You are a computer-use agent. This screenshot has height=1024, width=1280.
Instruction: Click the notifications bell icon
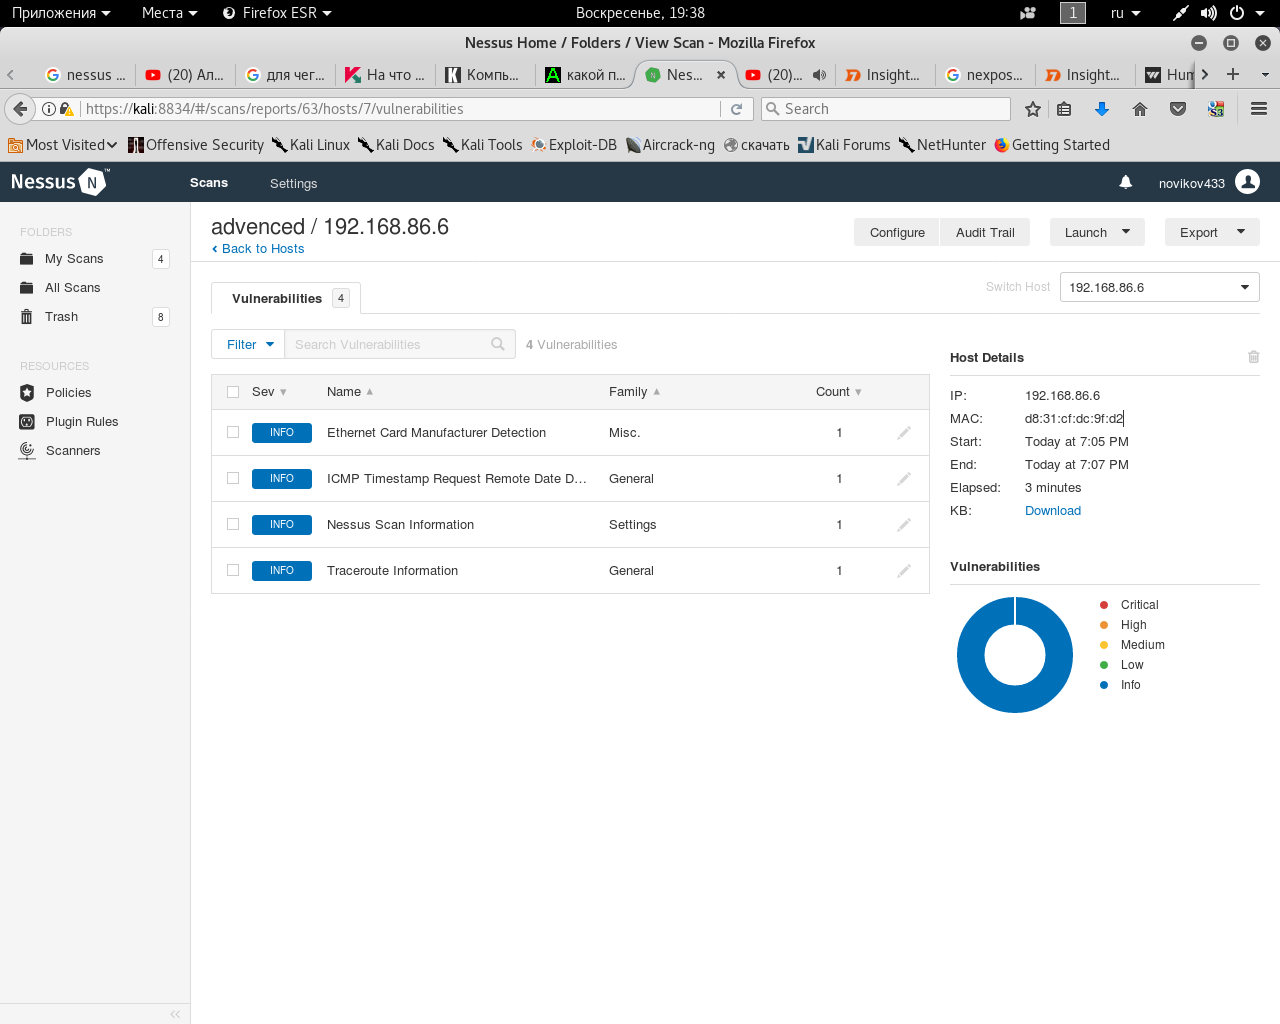click(1125, 182)
